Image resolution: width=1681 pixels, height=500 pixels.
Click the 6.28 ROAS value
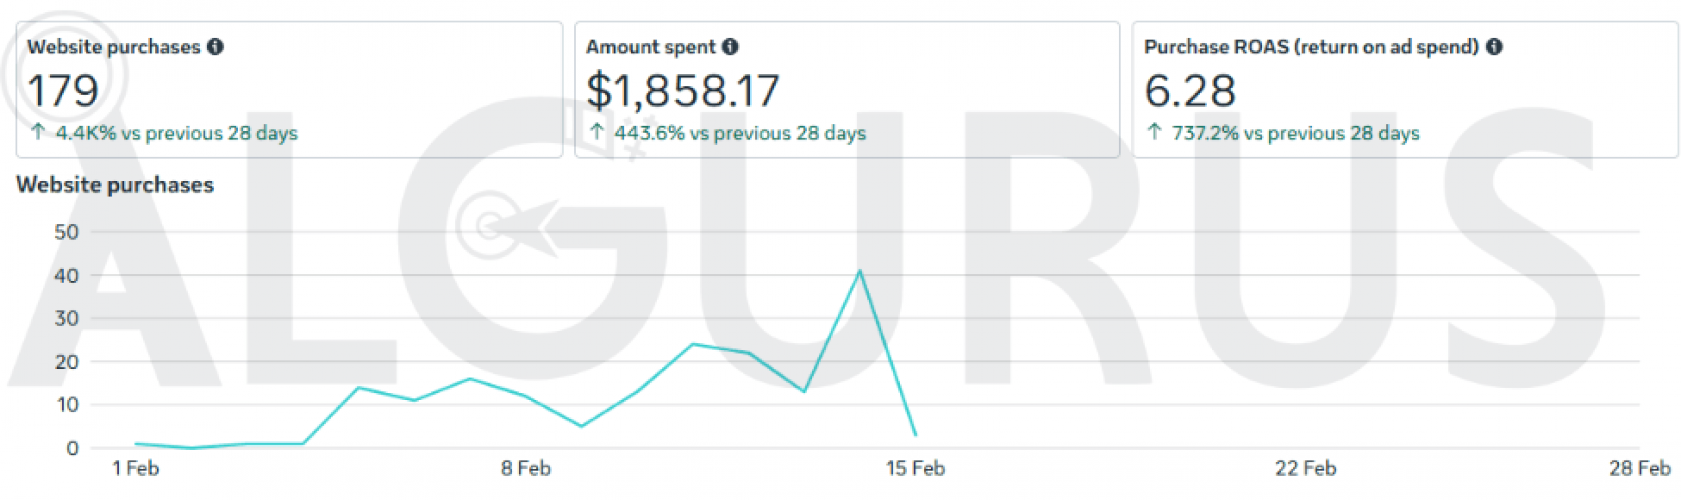[1190, 91]
